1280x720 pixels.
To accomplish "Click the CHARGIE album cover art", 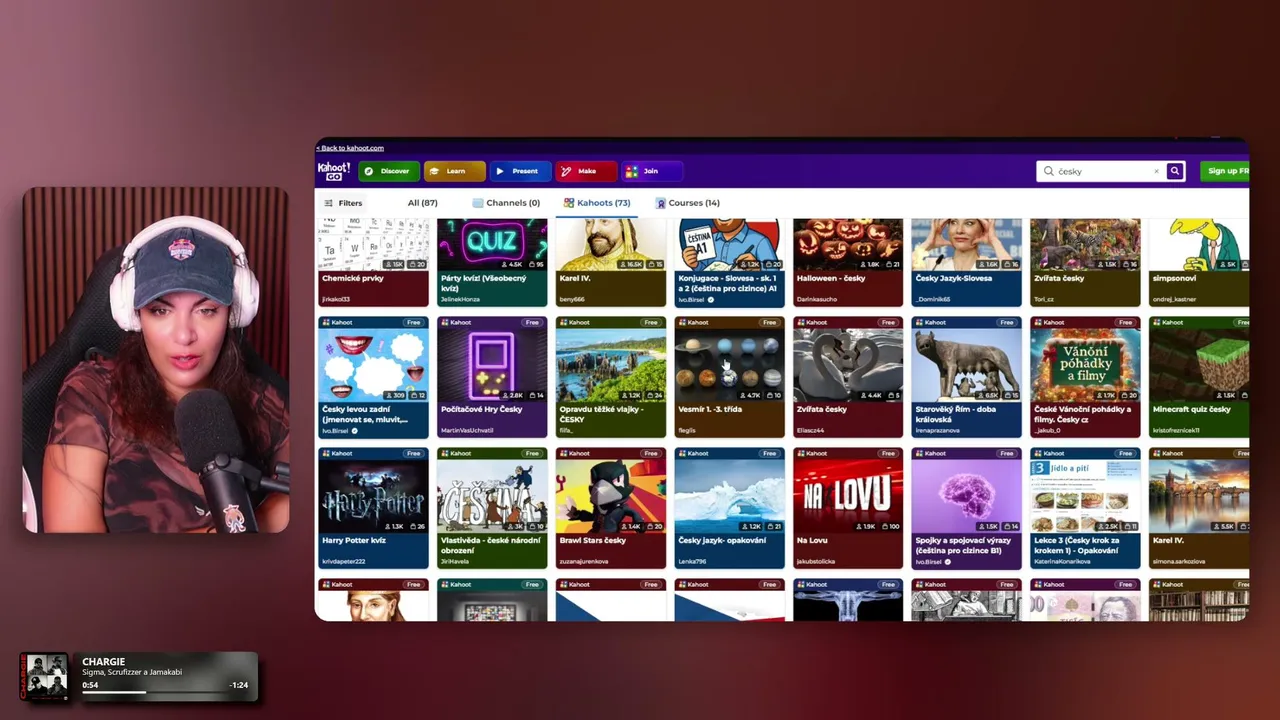I will [45, 677].
